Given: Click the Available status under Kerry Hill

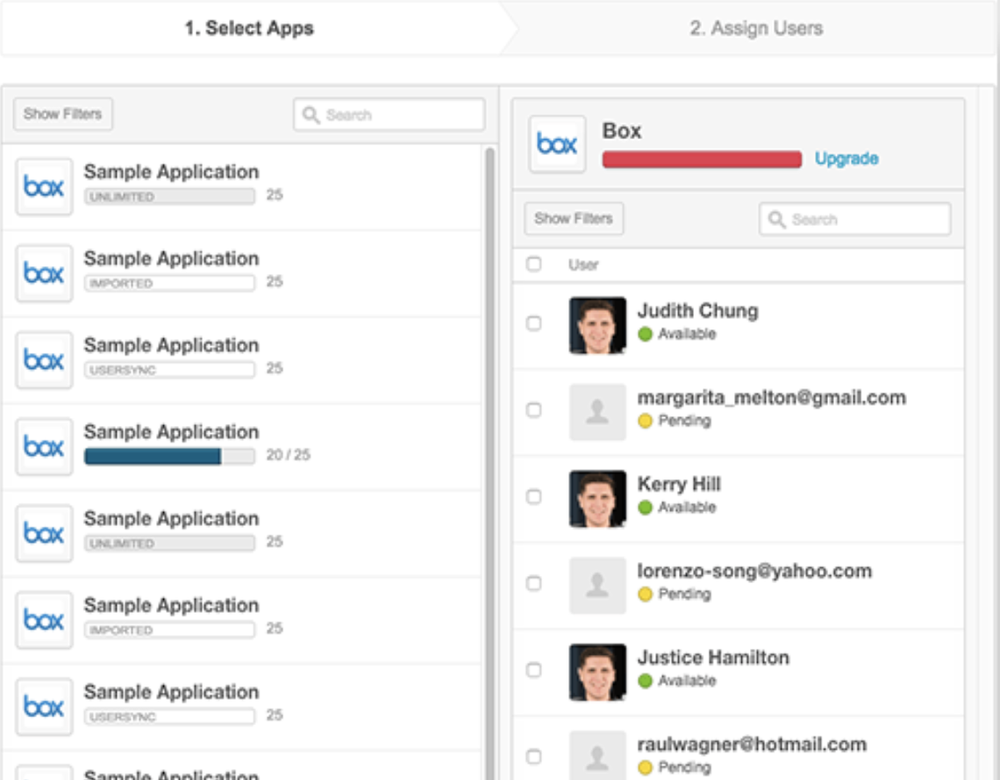Looking at the screenshot, I should (x=677, y=507).
